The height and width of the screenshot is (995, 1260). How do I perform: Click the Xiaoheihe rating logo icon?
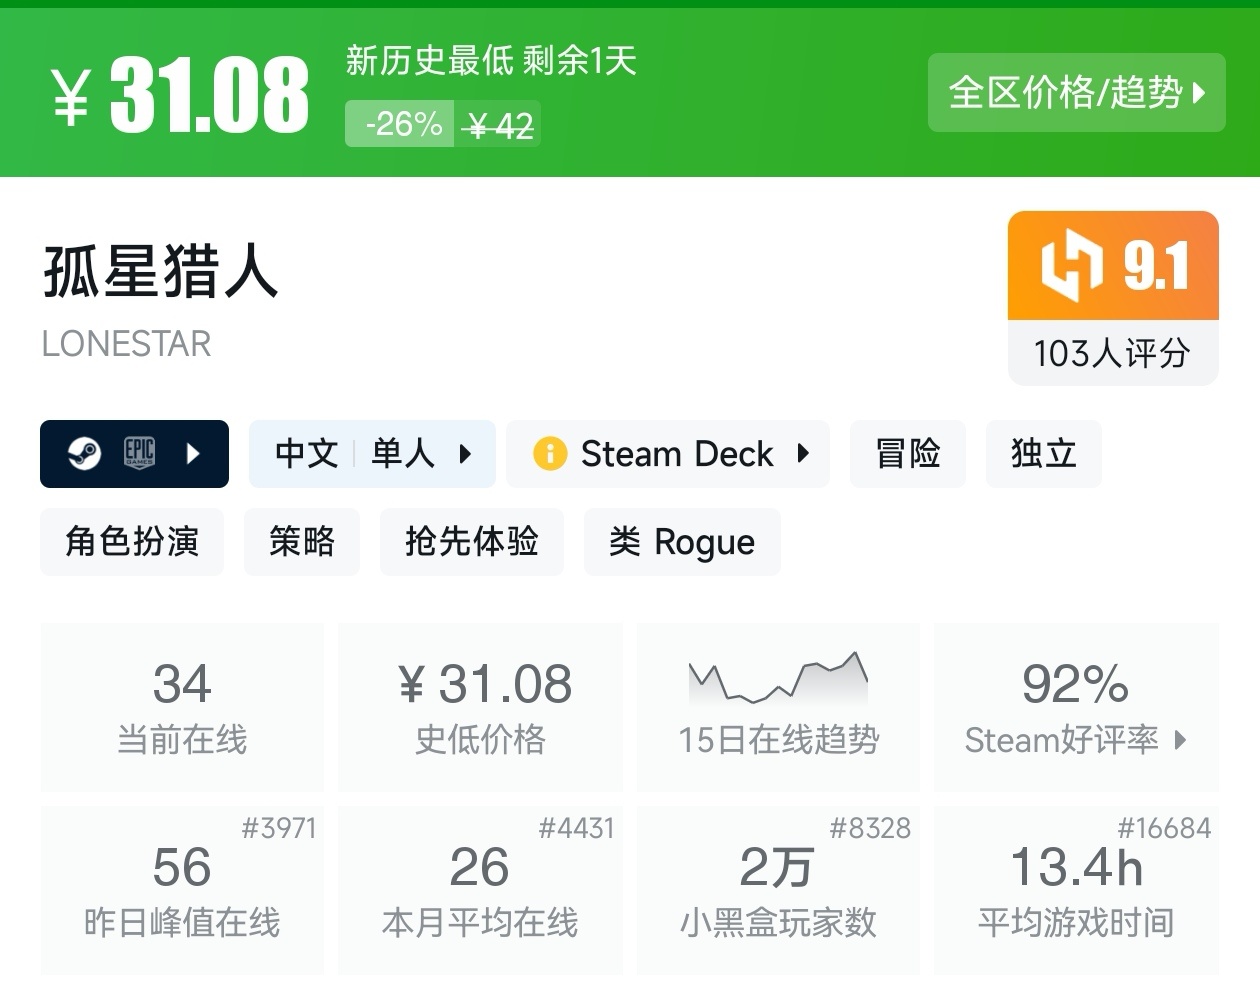click(1071, 266)
